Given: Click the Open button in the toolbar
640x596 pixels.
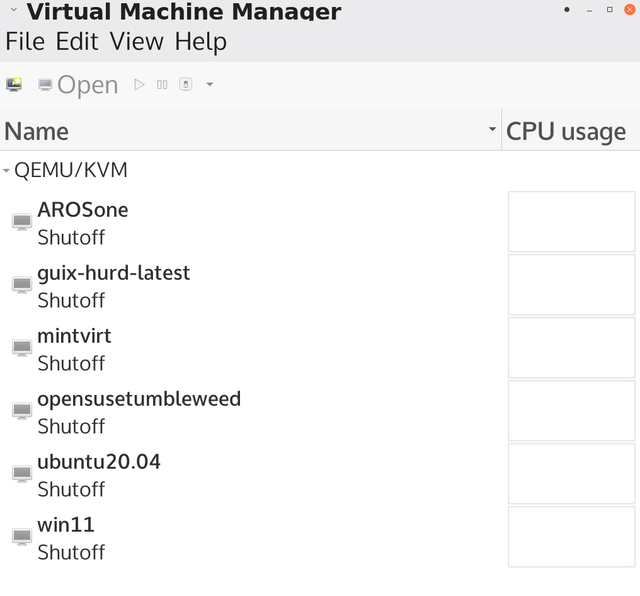Looking at the screenshot, I should pos(78,85).
